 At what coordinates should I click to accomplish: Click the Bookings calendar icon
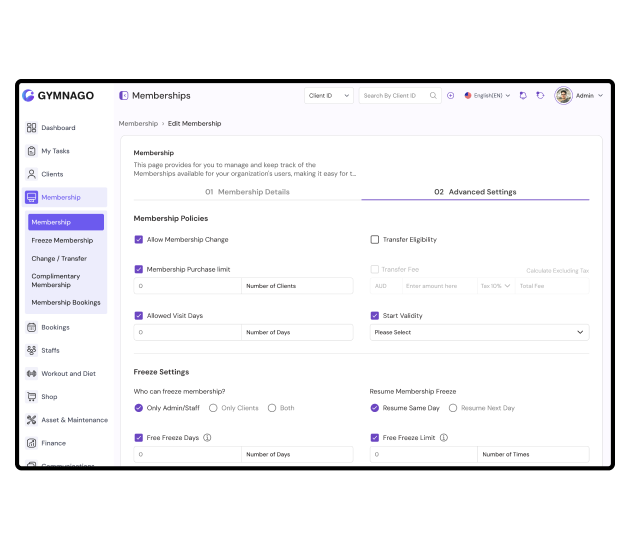click(x=31, y=327)
